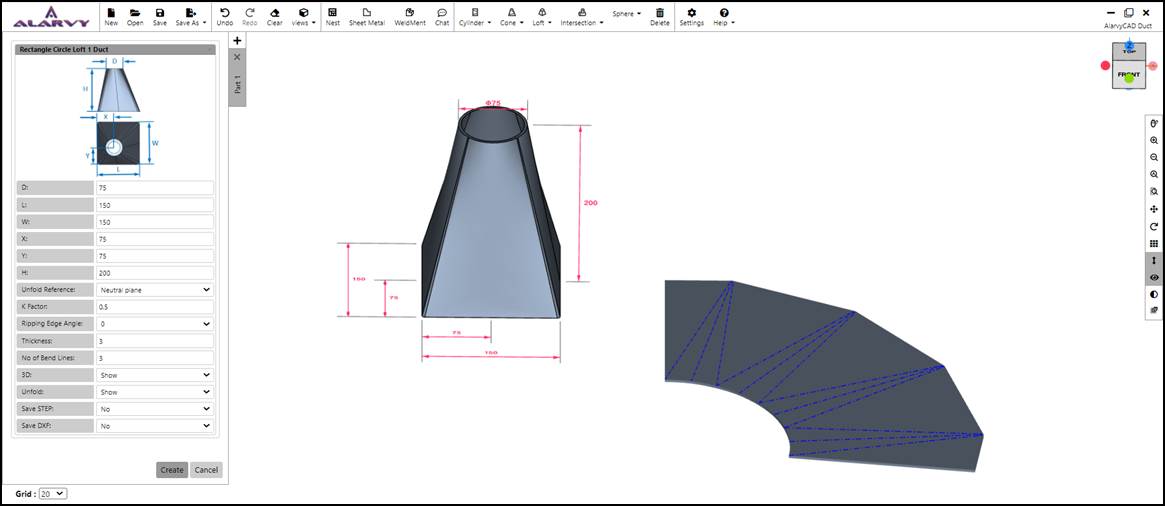This screenshot has width=1165, height=506.
Task: Toggle the dimension arrow display icon
Action: click(1154, 261)
